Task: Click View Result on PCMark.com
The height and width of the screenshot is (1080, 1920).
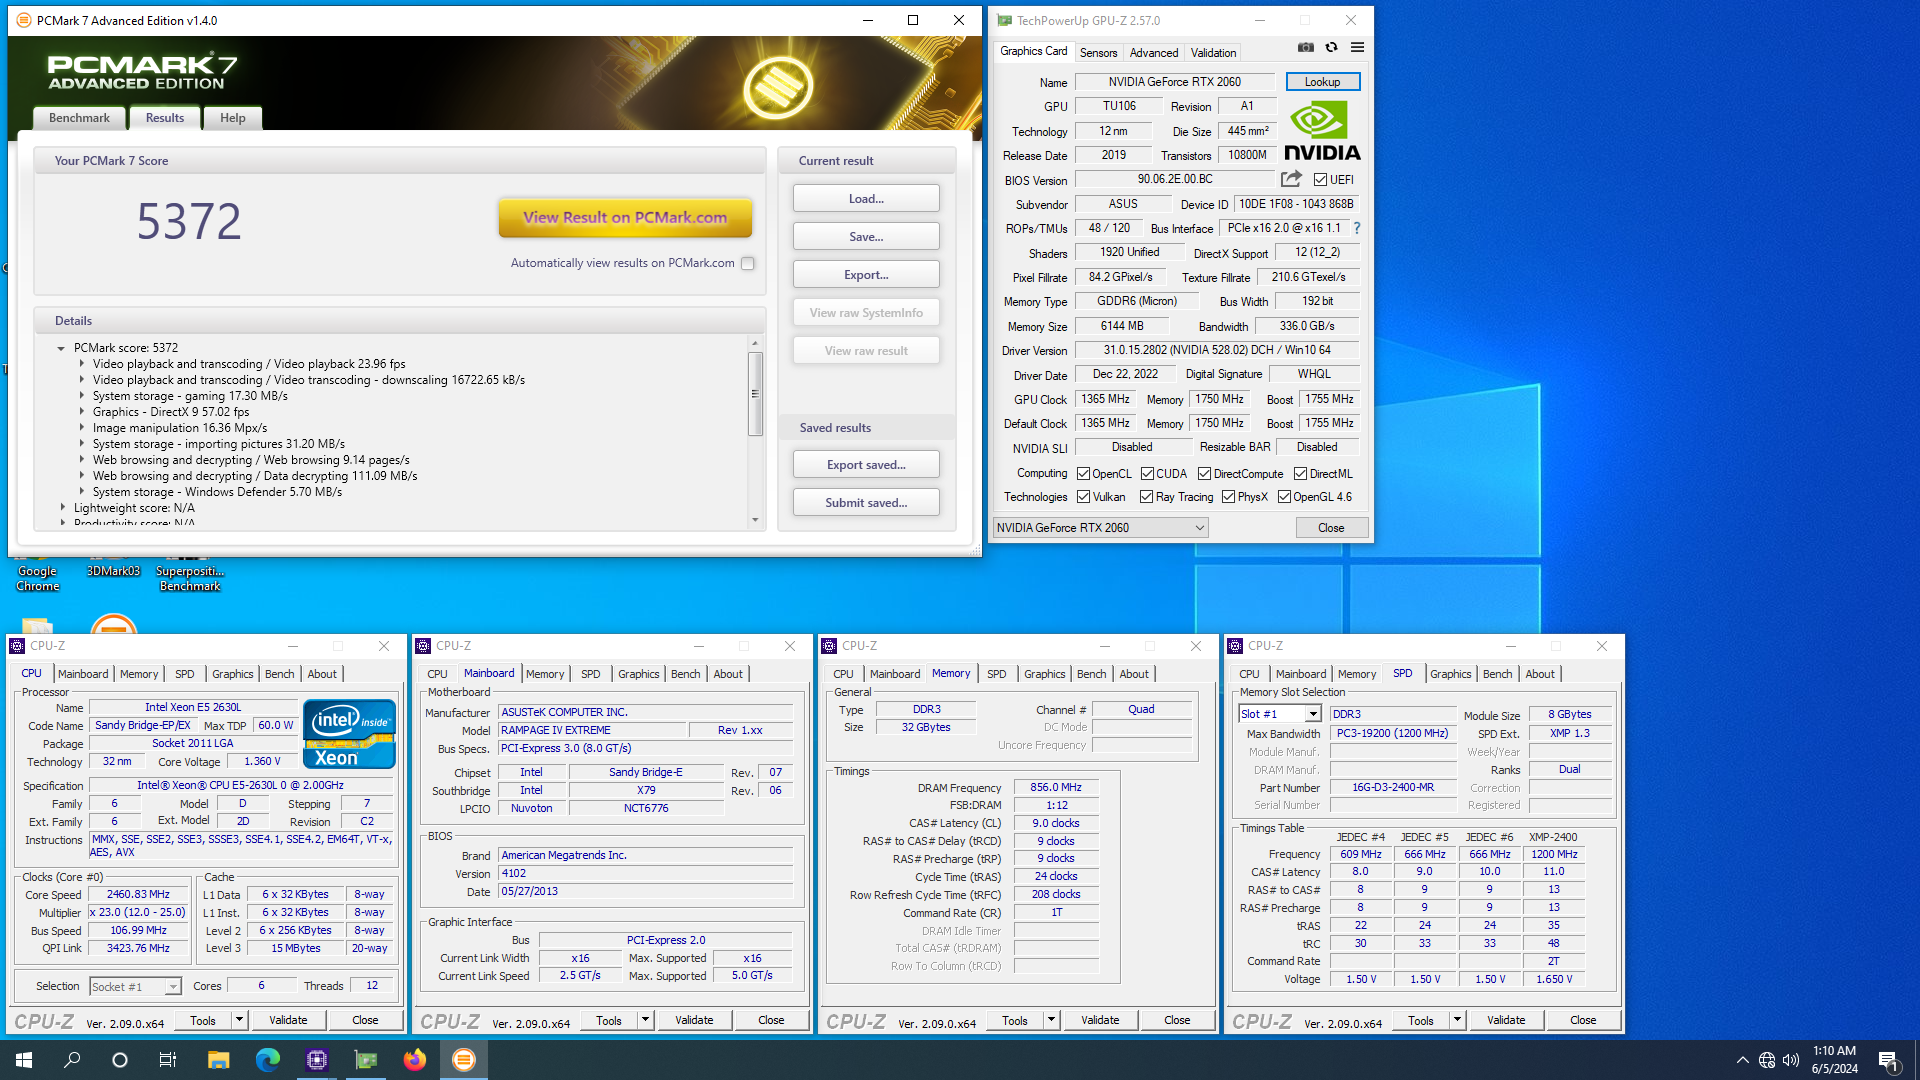Action: (625, 217)
